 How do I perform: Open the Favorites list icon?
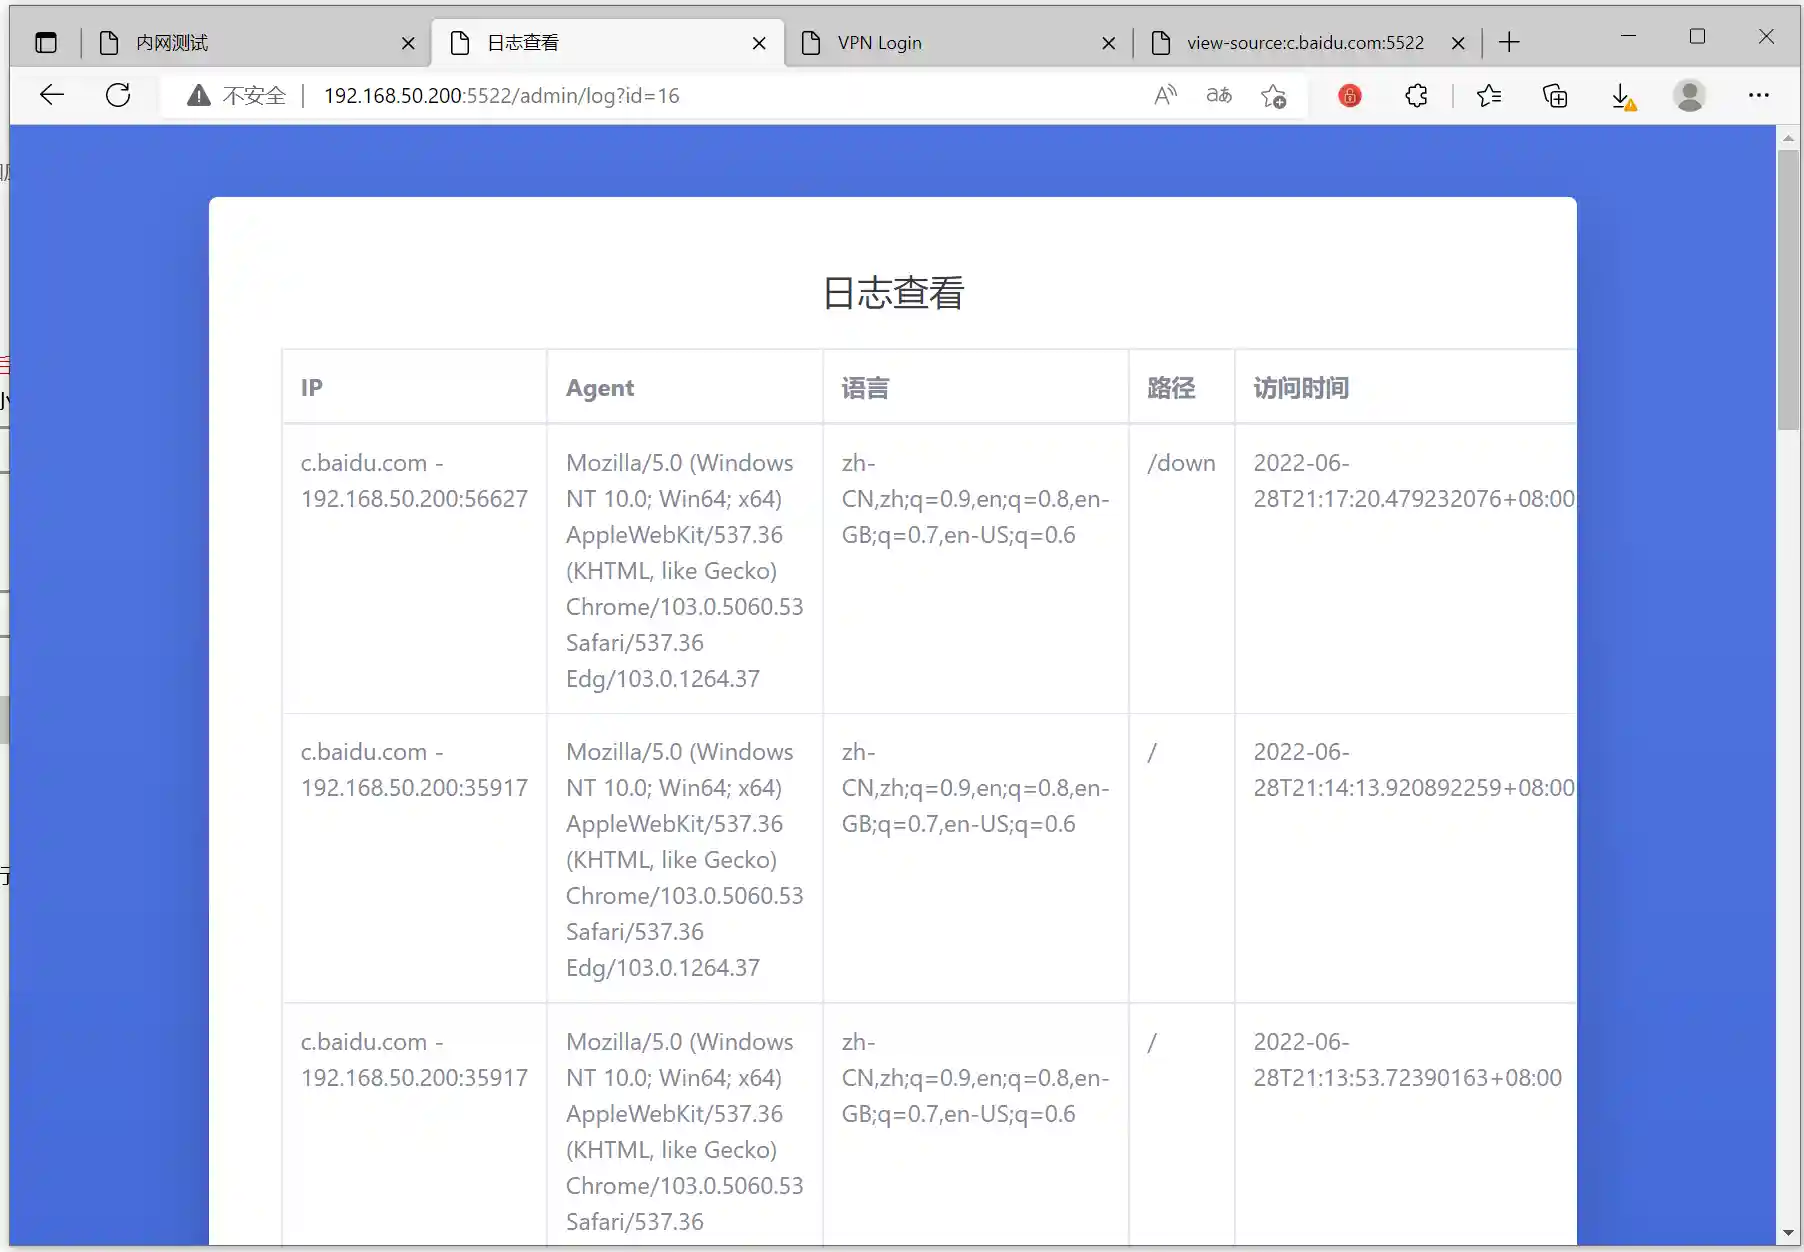pyautogui.click(x=1489, y=96)
